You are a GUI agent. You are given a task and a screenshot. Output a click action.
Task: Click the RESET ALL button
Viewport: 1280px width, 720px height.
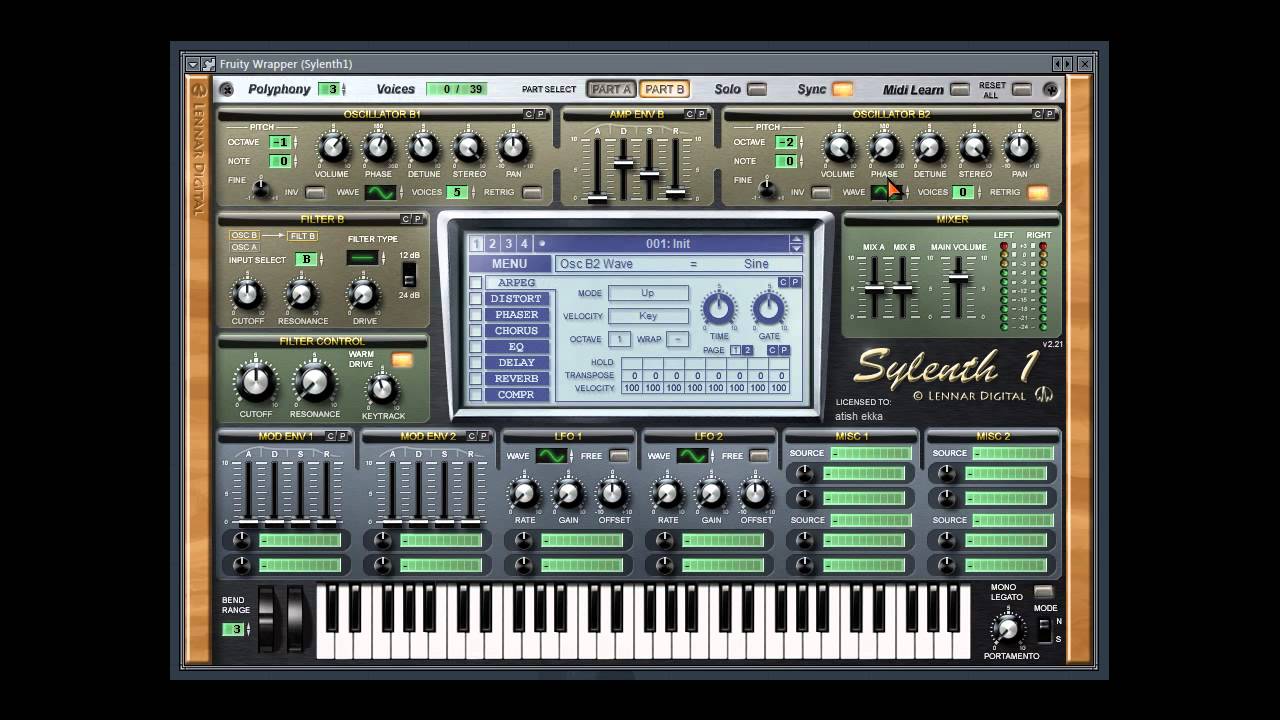(1021, 89)
